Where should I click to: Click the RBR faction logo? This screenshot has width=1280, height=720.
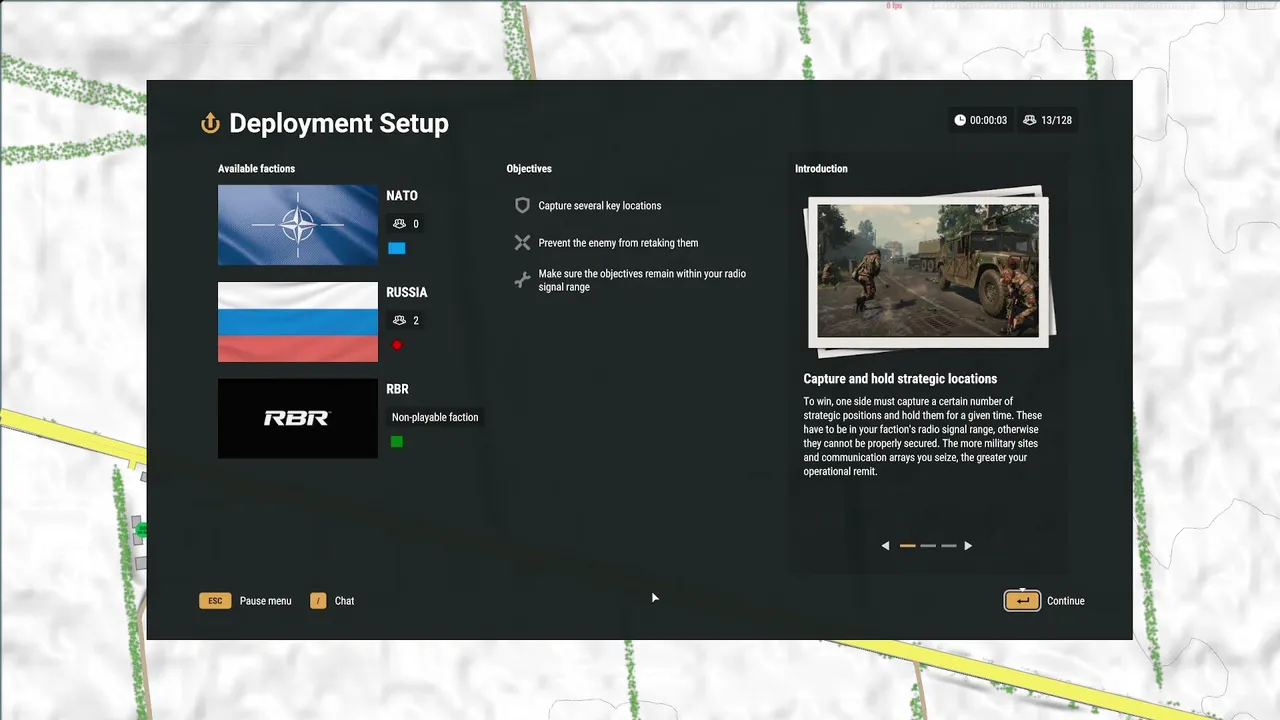point(298,418)
